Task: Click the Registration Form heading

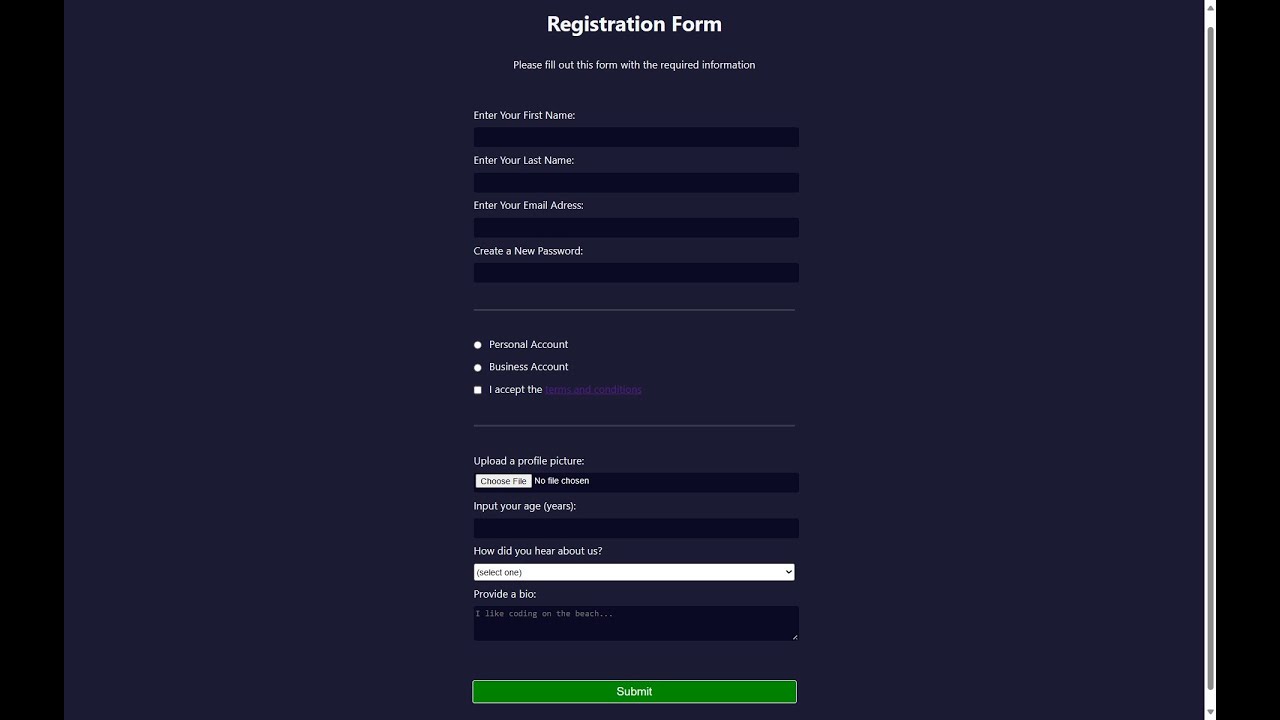Action: [x=634, y=24]
